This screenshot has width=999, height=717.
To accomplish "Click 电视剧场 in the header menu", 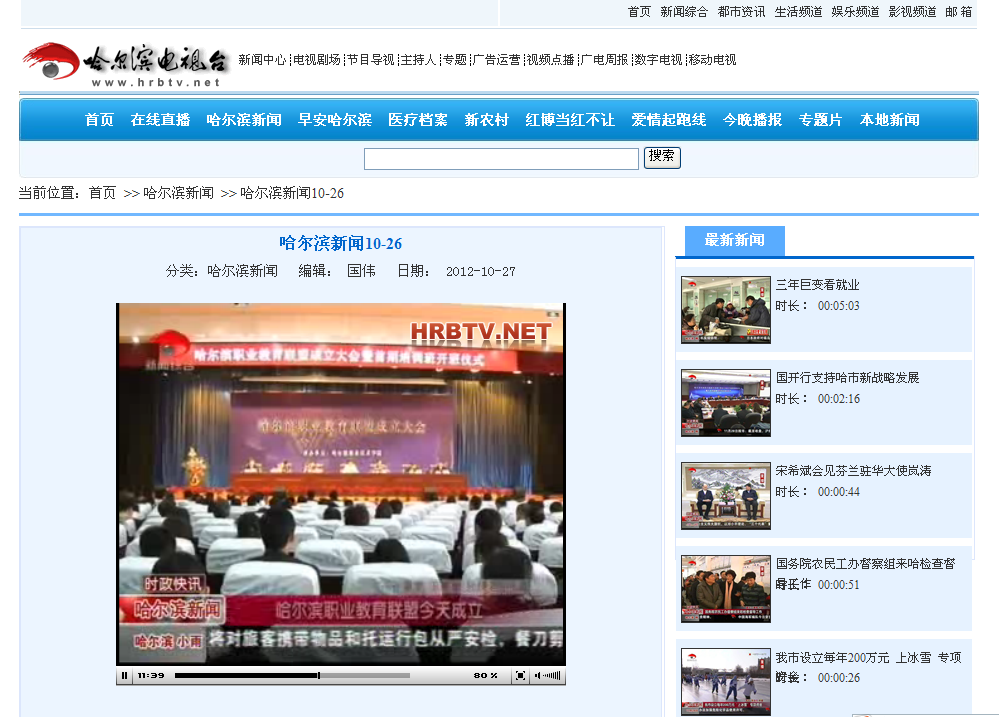I will coord(317,59).
